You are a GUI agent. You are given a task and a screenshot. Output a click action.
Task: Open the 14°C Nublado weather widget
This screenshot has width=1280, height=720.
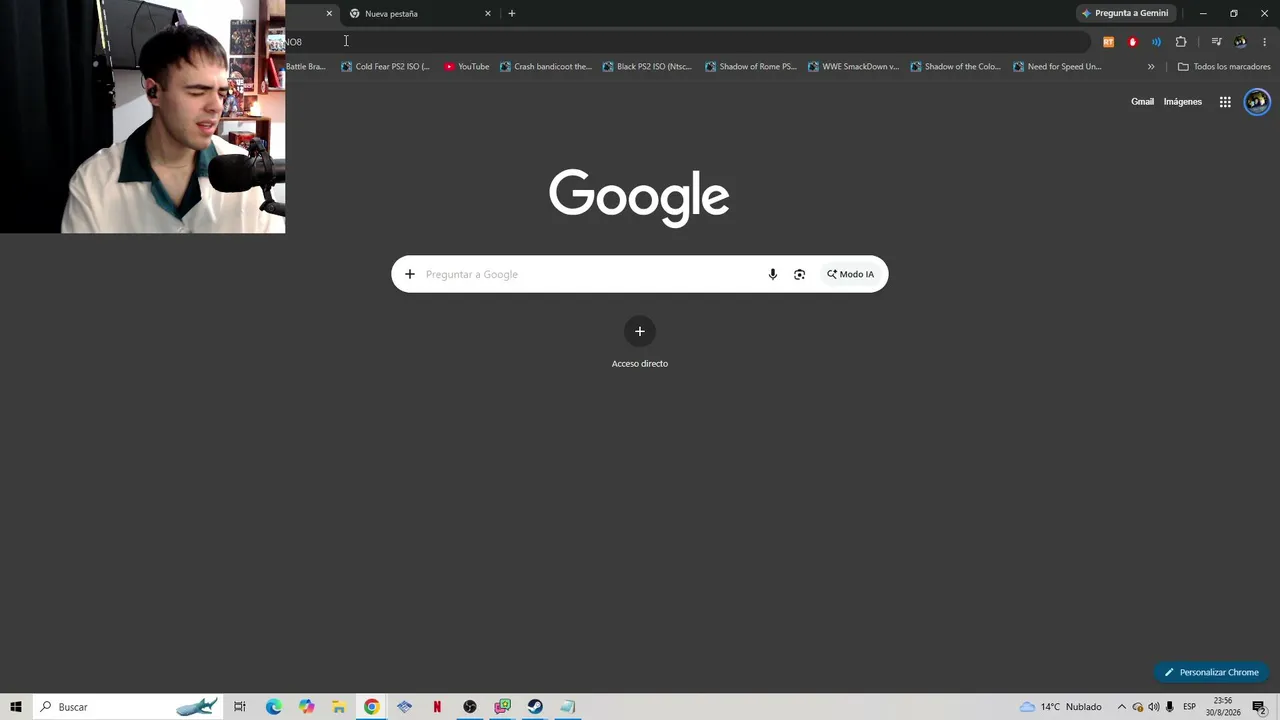(1060, 707)
